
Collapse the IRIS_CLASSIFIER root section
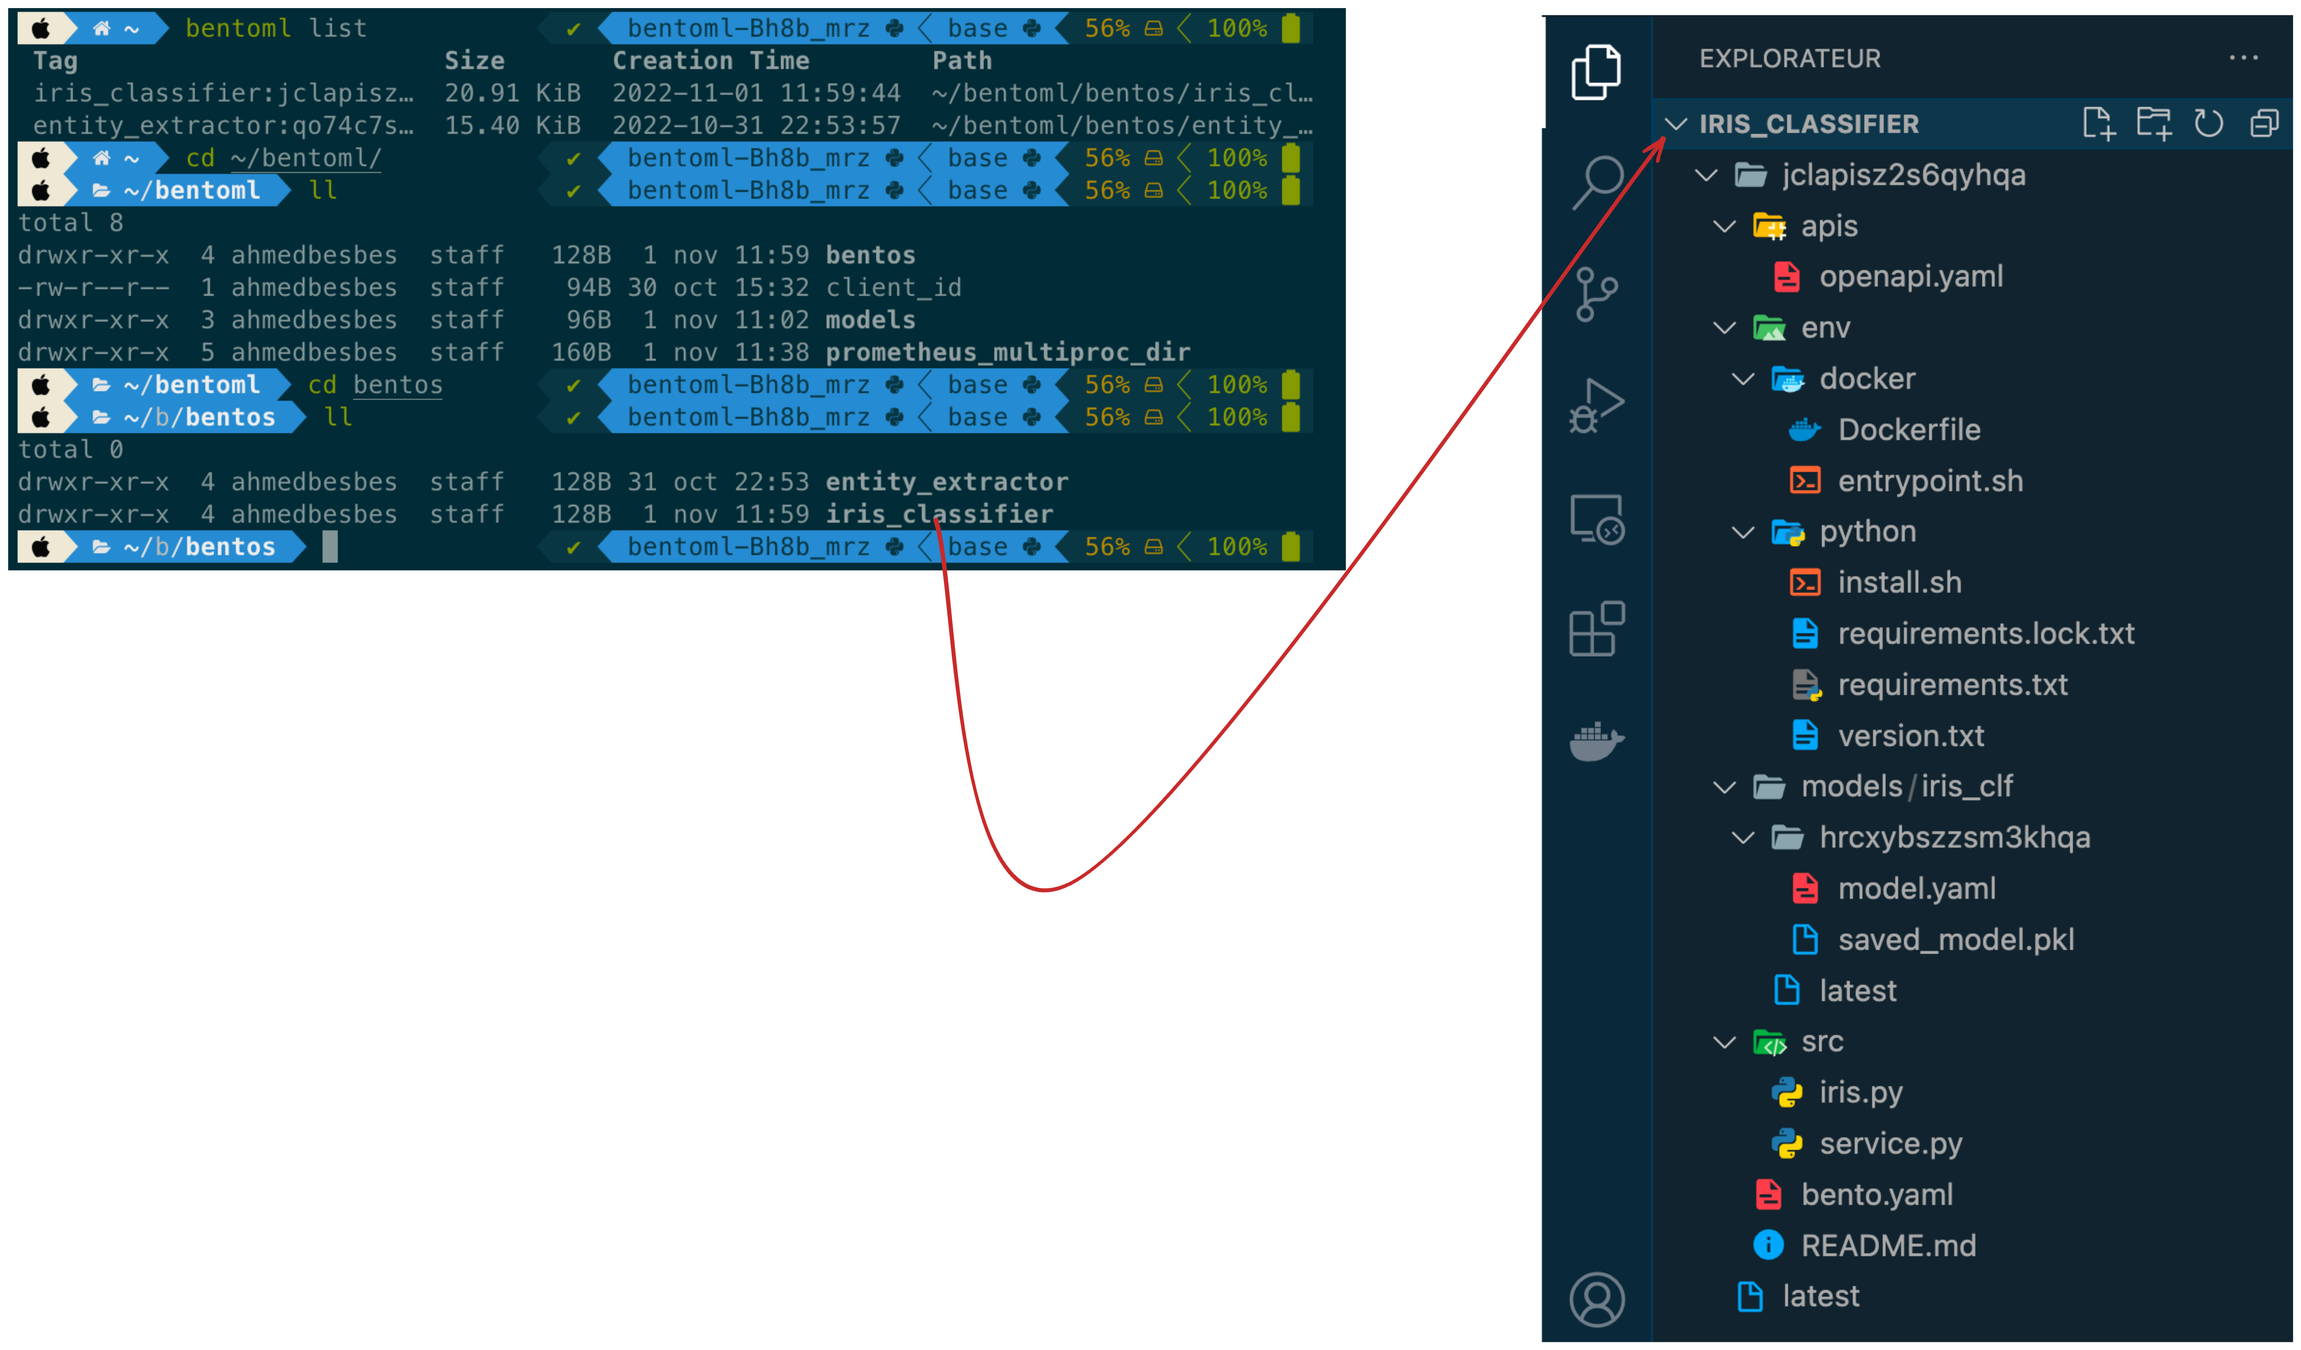tap(1677, 124)
